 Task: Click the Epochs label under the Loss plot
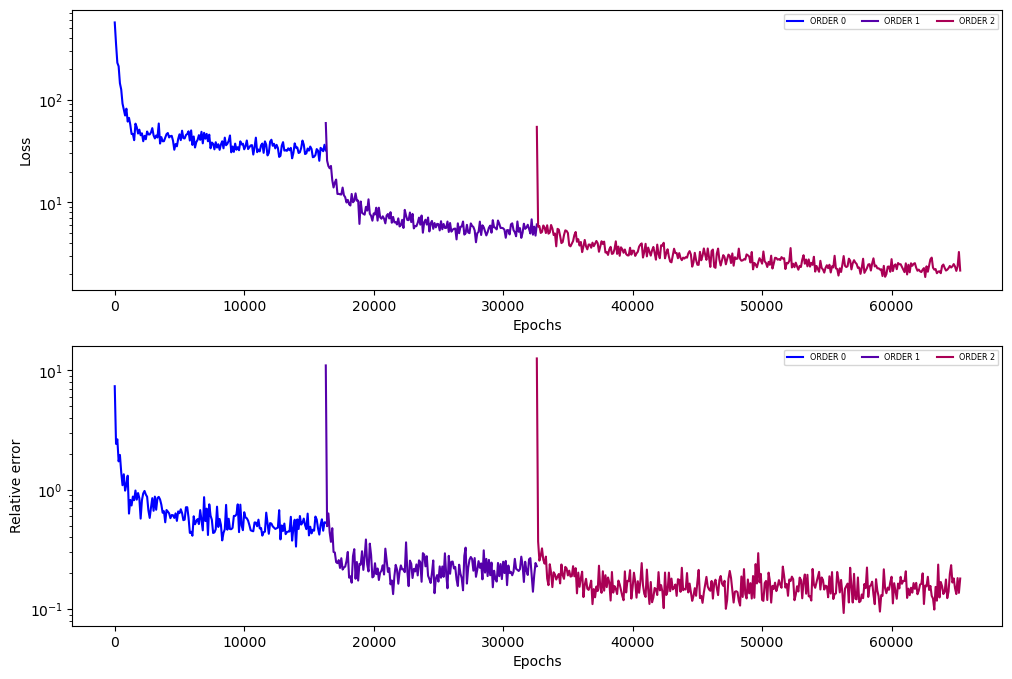pyautogui.click(x=537, y=325)
